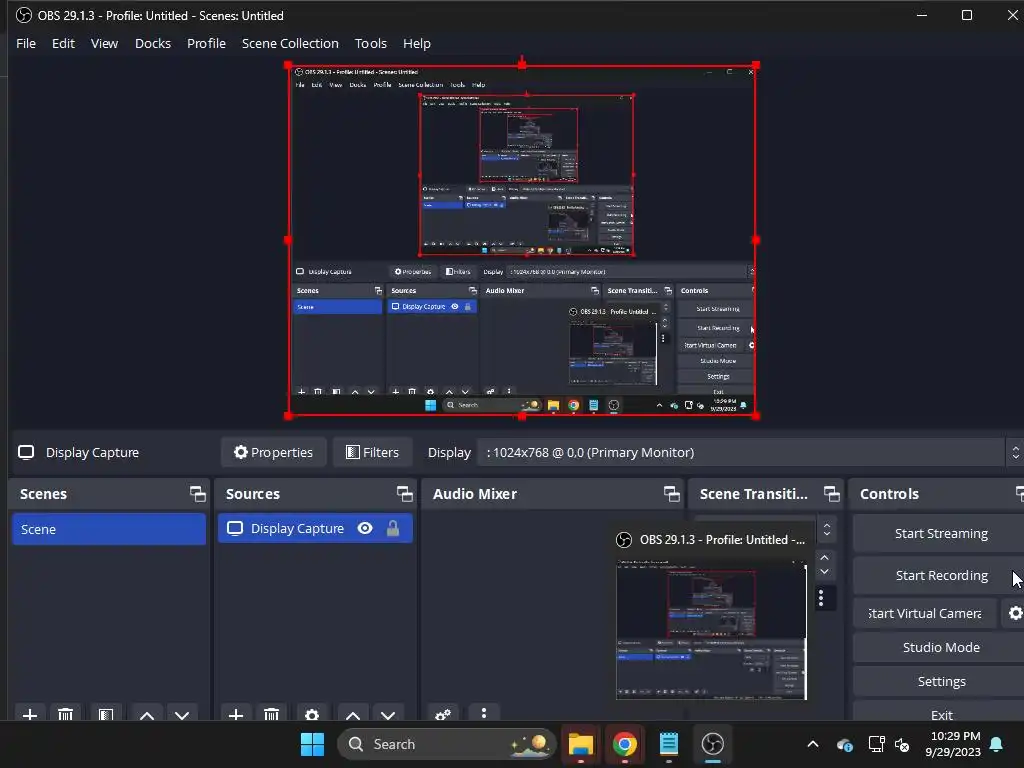The image size is (1024, 768).
Task: Open Audio Mixer three-dot menu
Action: pyautogui.click(x=483, y=712)
